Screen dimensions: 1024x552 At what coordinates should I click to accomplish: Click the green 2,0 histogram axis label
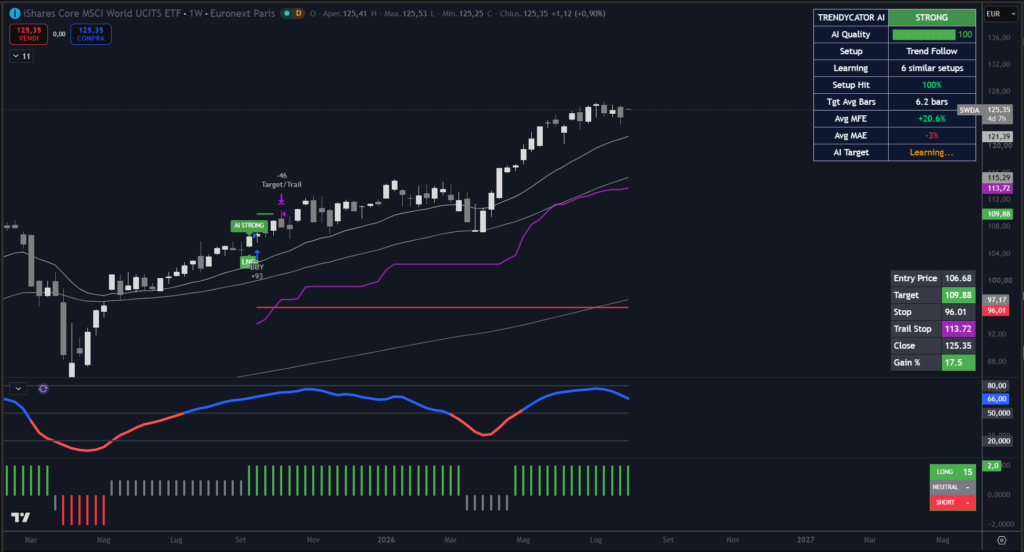click(x=993, y=466)
